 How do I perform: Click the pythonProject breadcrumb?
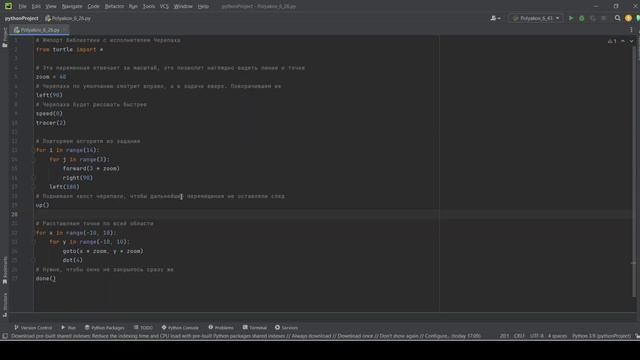click(21, 18)
